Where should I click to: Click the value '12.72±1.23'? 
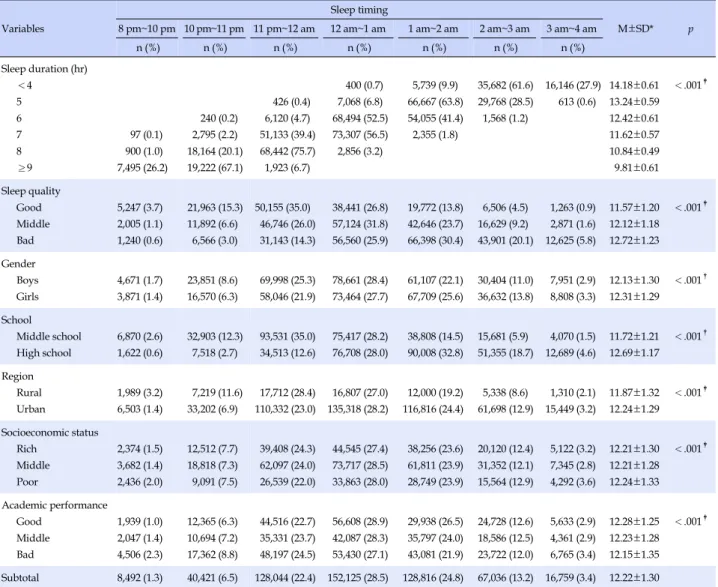[x=634, y=240]
